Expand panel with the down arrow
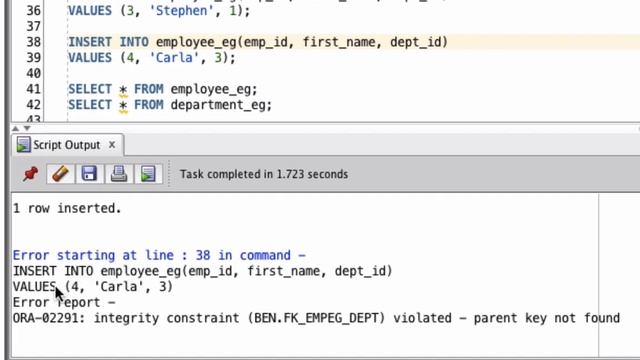 (27, 128)
